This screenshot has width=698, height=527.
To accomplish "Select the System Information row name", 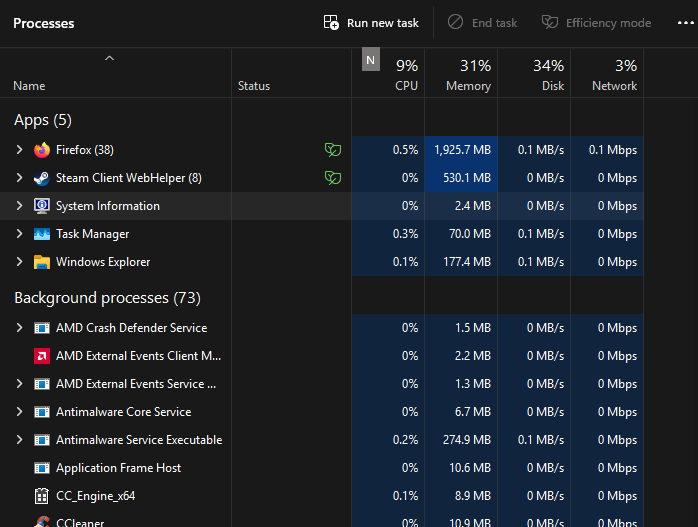I will coord(108,206).
